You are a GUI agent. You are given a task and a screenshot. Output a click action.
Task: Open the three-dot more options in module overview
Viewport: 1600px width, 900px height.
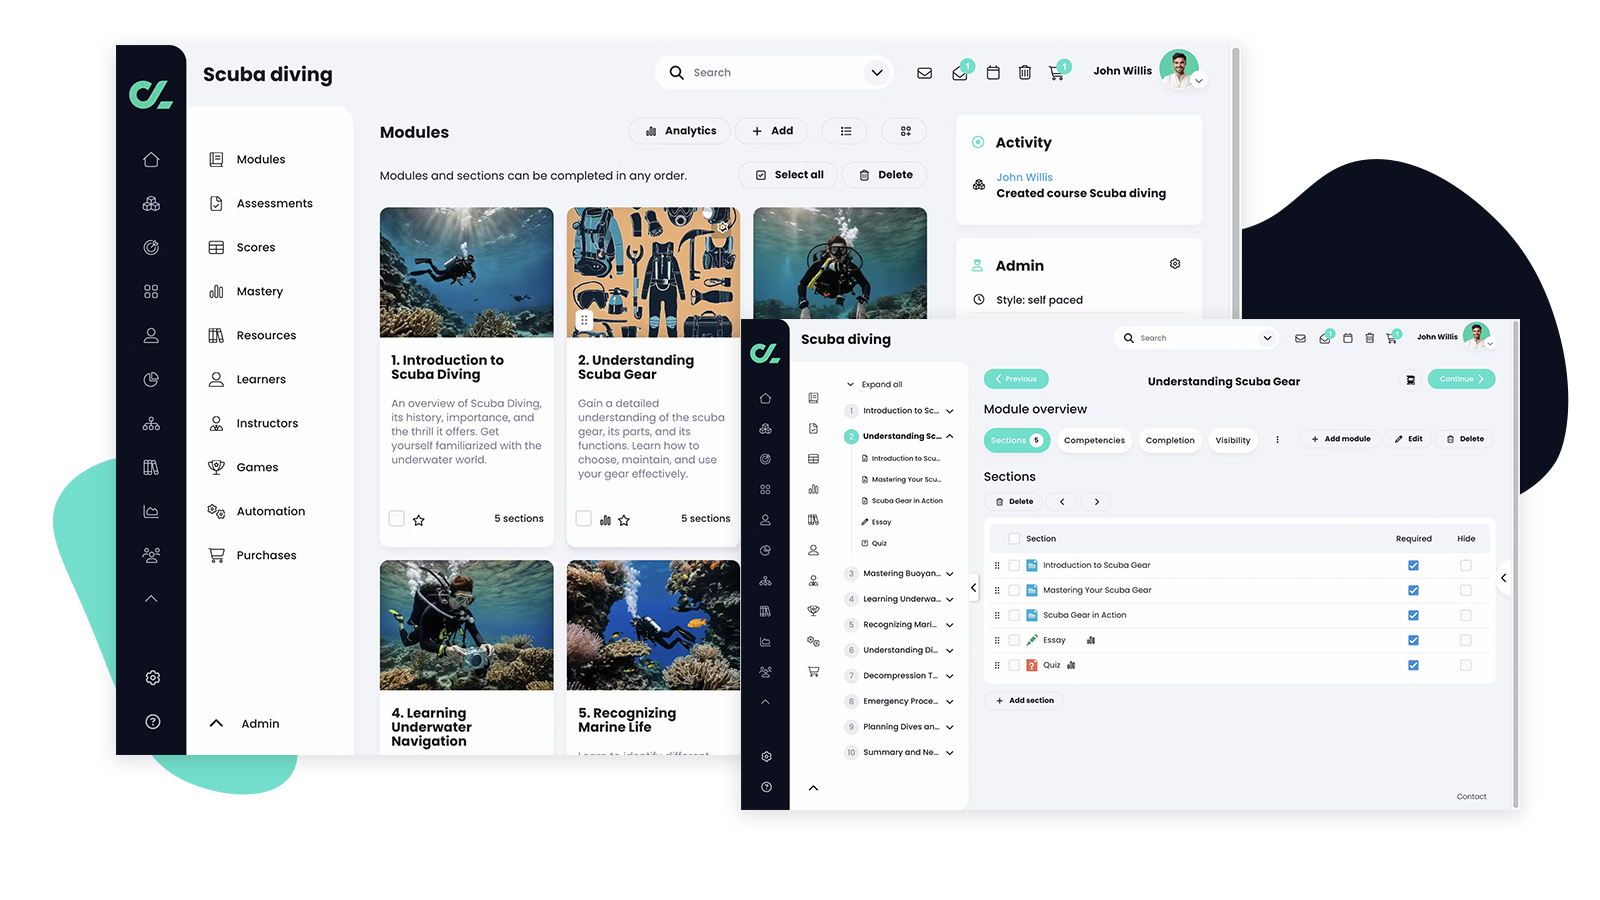click(x=1277, y=440)
